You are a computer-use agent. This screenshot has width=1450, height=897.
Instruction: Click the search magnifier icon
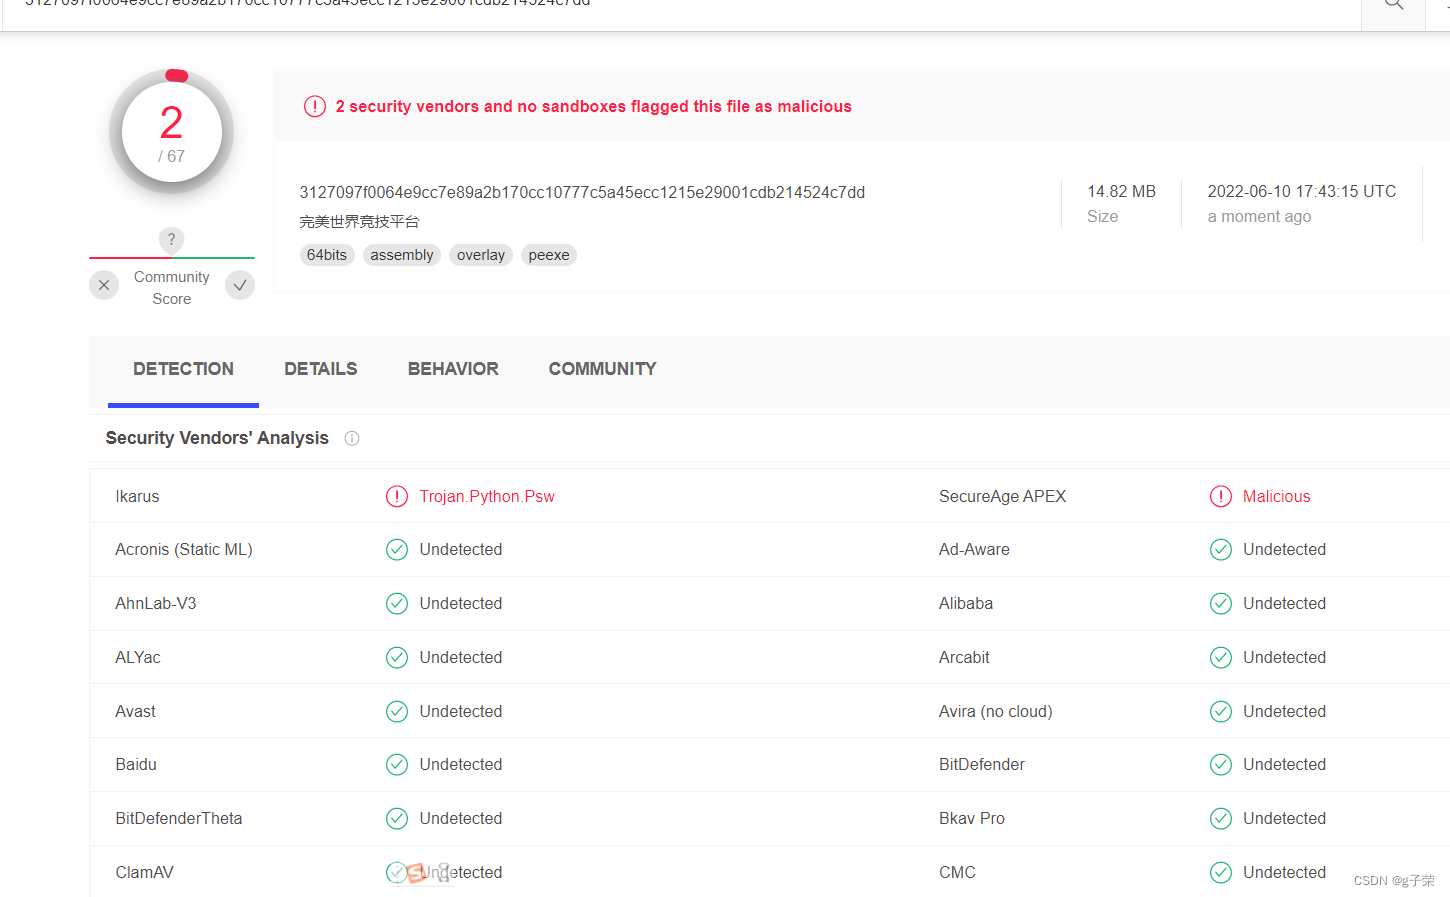1392,5
